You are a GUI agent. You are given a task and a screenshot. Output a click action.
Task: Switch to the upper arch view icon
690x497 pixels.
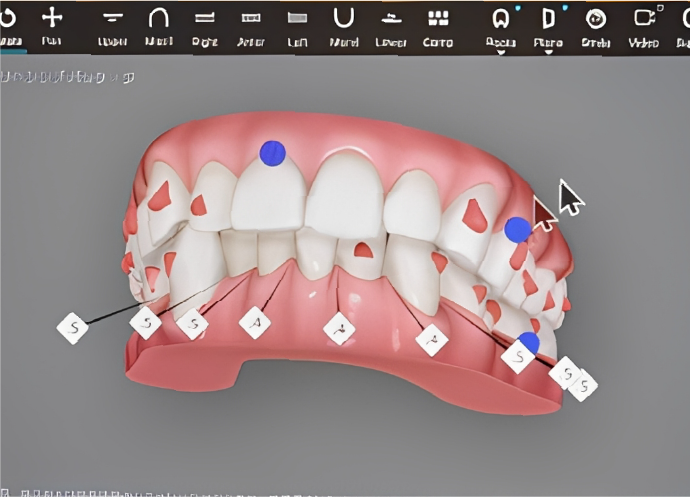click(x=113, y=19)
